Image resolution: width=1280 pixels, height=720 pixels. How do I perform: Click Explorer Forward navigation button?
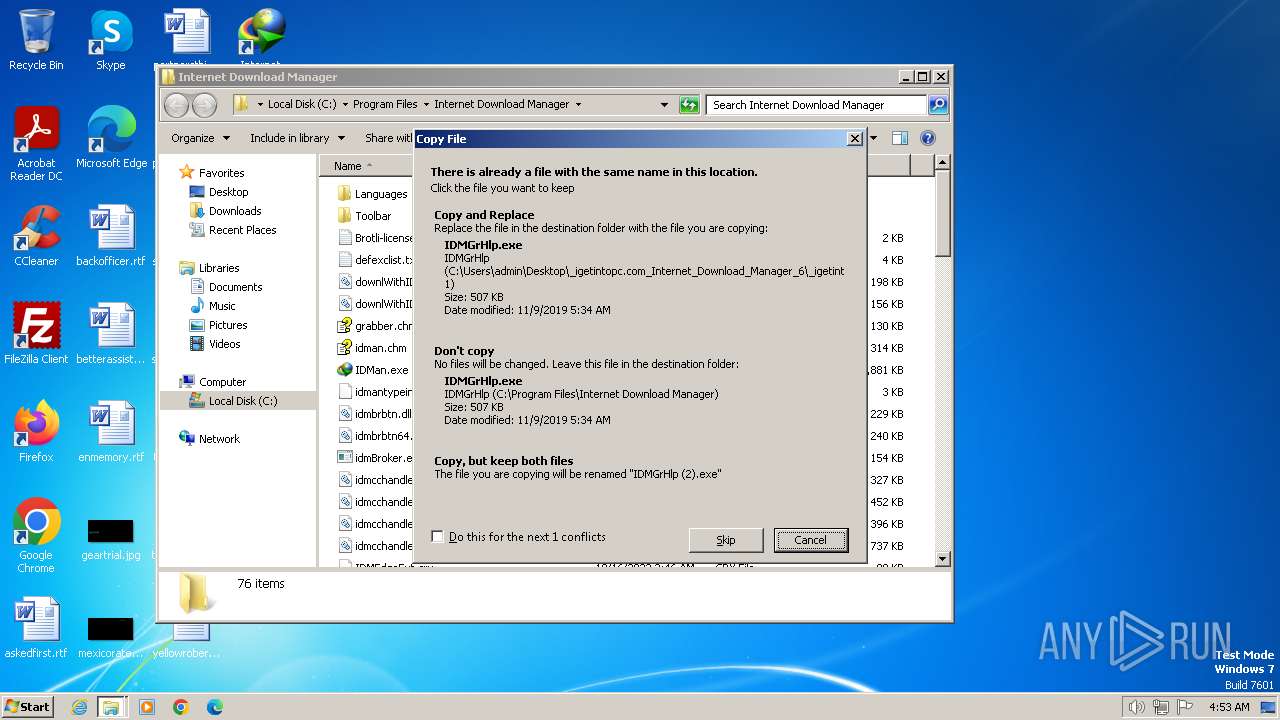[204, 105]
